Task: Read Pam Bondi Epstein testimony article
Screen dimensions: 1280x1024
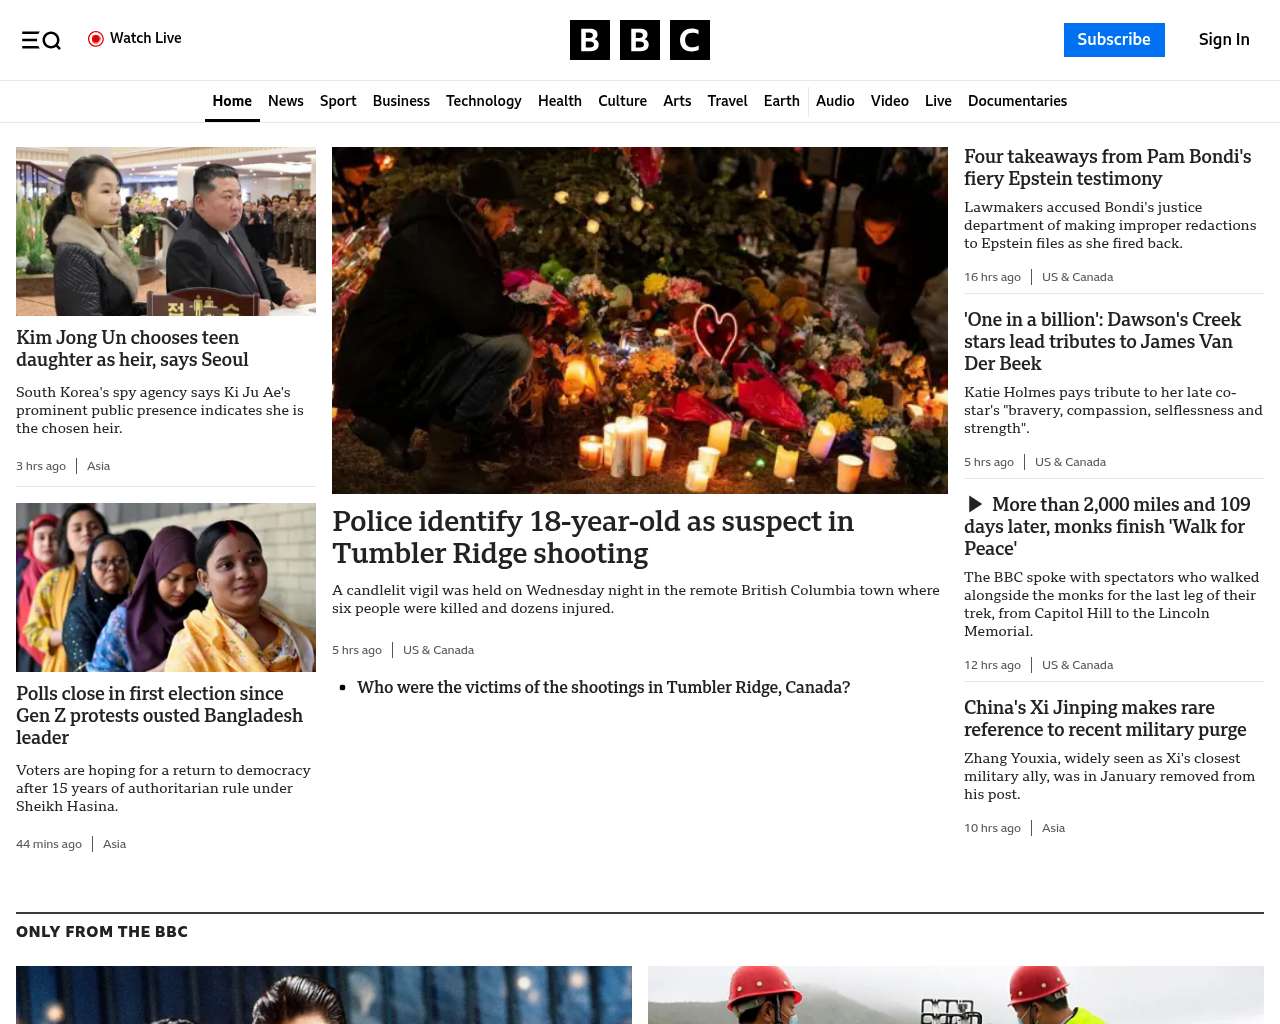Action: [1107, 168]
